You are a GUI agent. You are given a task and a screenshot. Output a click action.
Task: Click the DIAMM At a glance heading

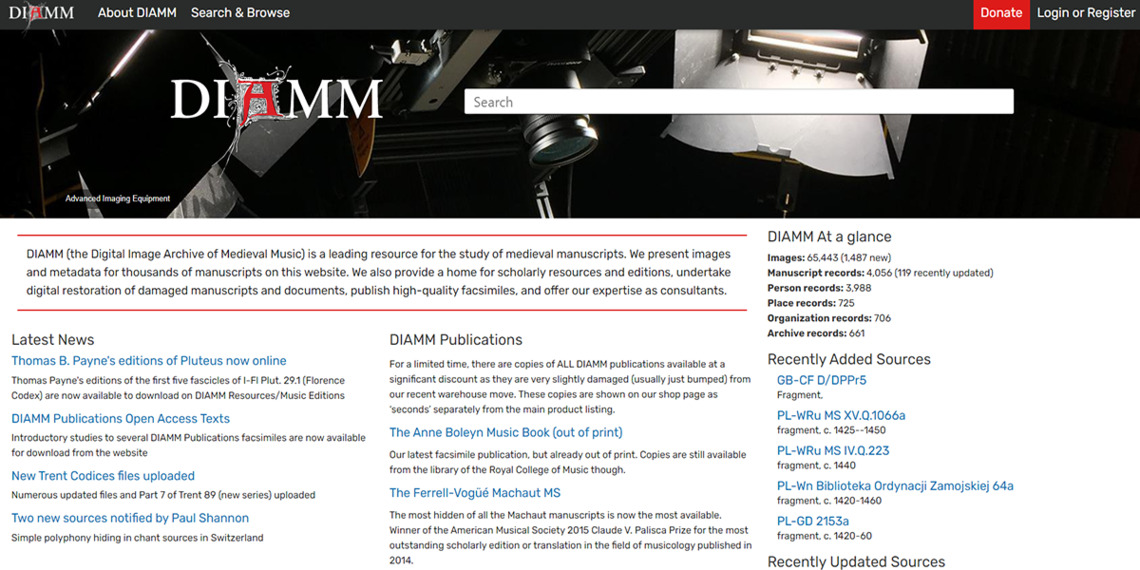pos(830,236)
